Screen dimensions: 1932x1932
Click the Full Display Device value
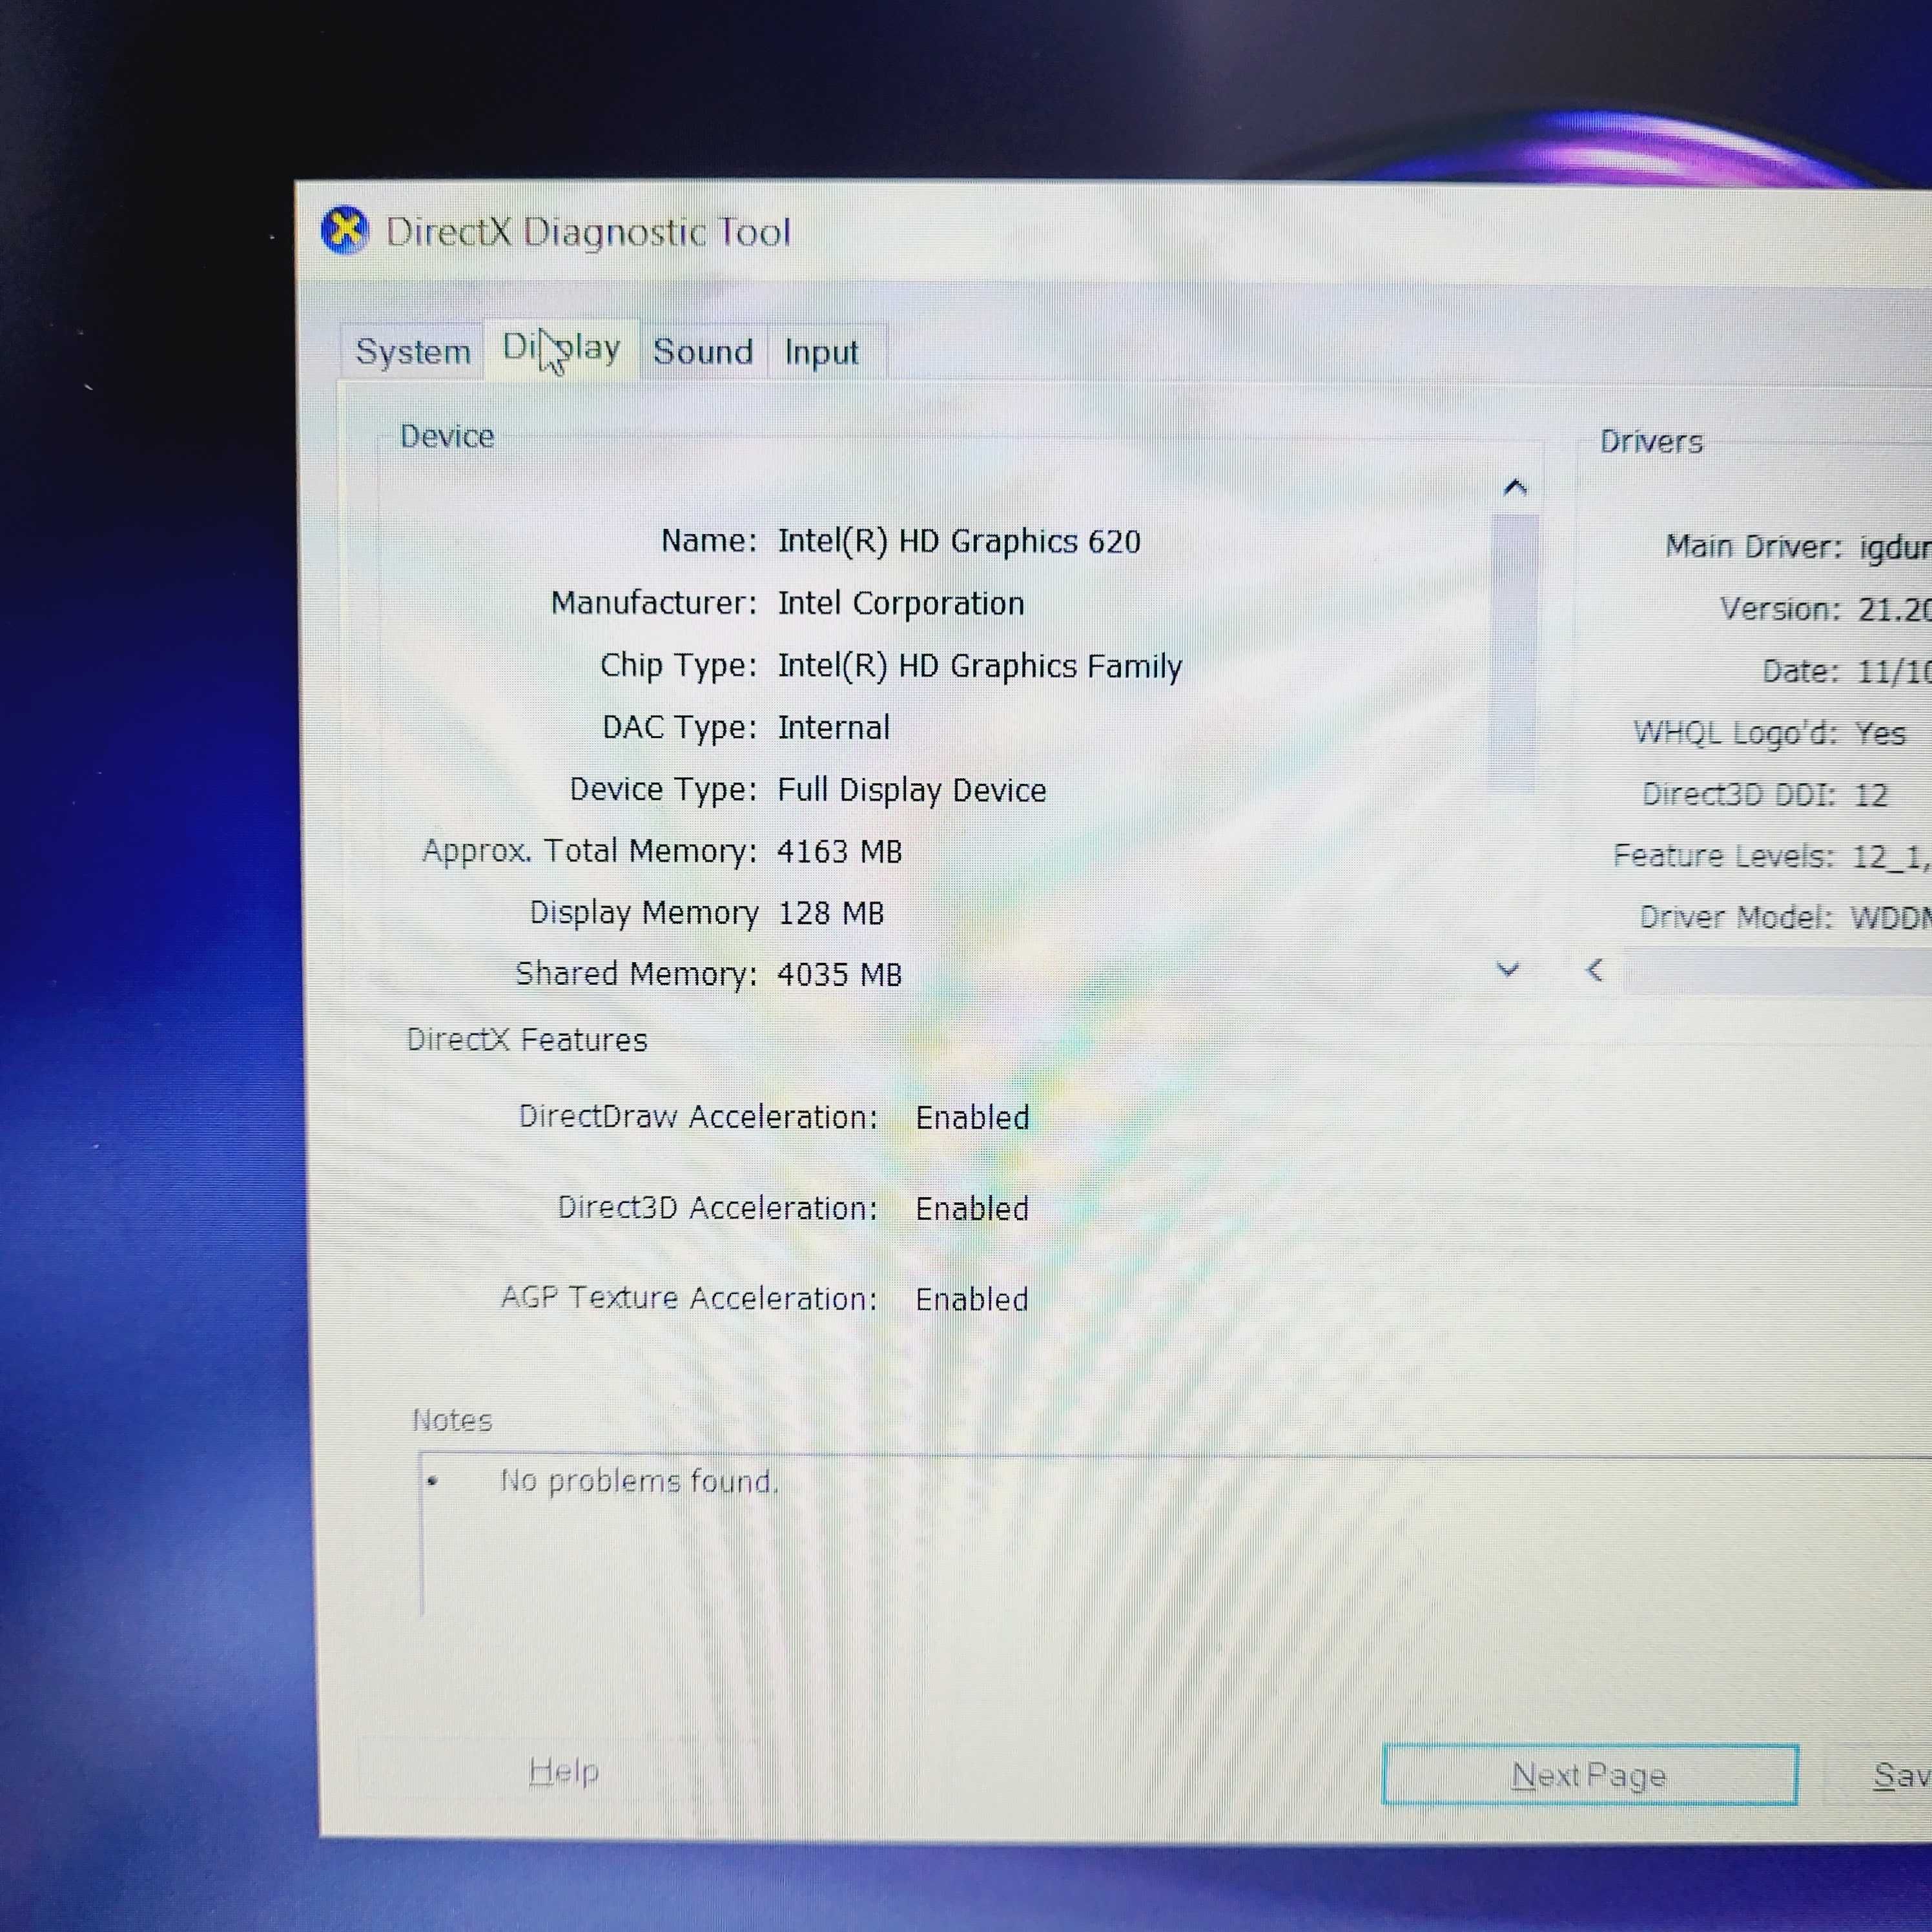point(912,790)
